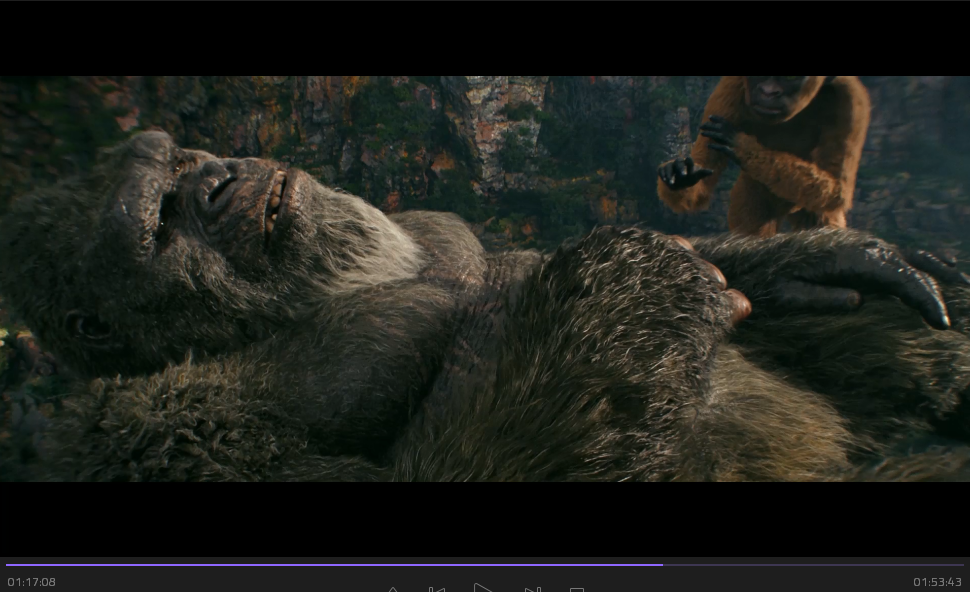Click the elapsed time 01:17:08

32,582
